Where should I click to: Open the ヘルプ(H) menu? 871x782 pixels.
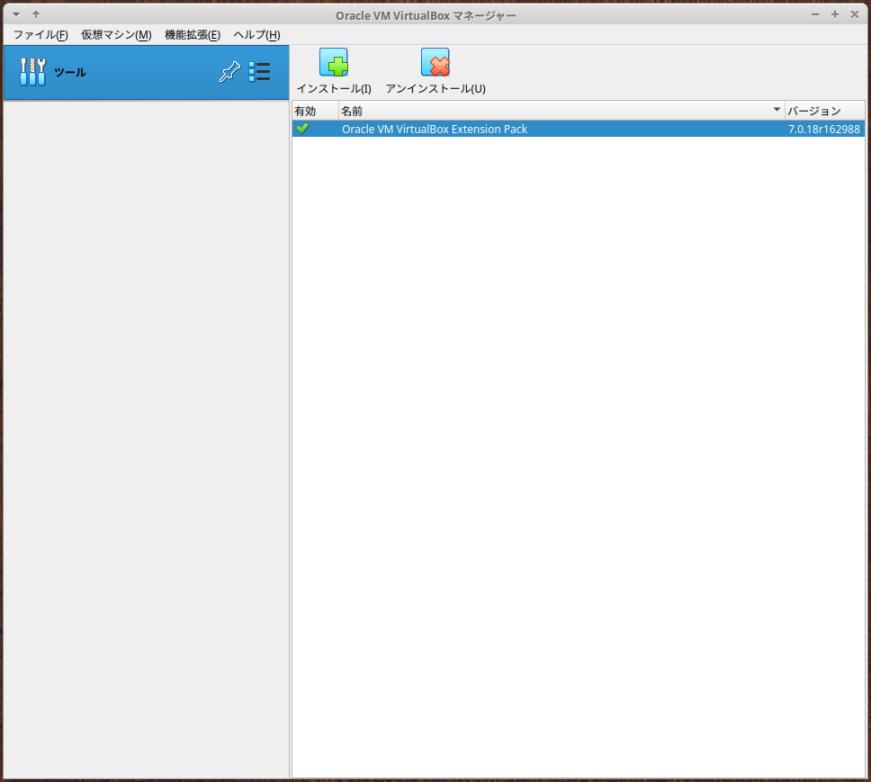click(257, 35)
